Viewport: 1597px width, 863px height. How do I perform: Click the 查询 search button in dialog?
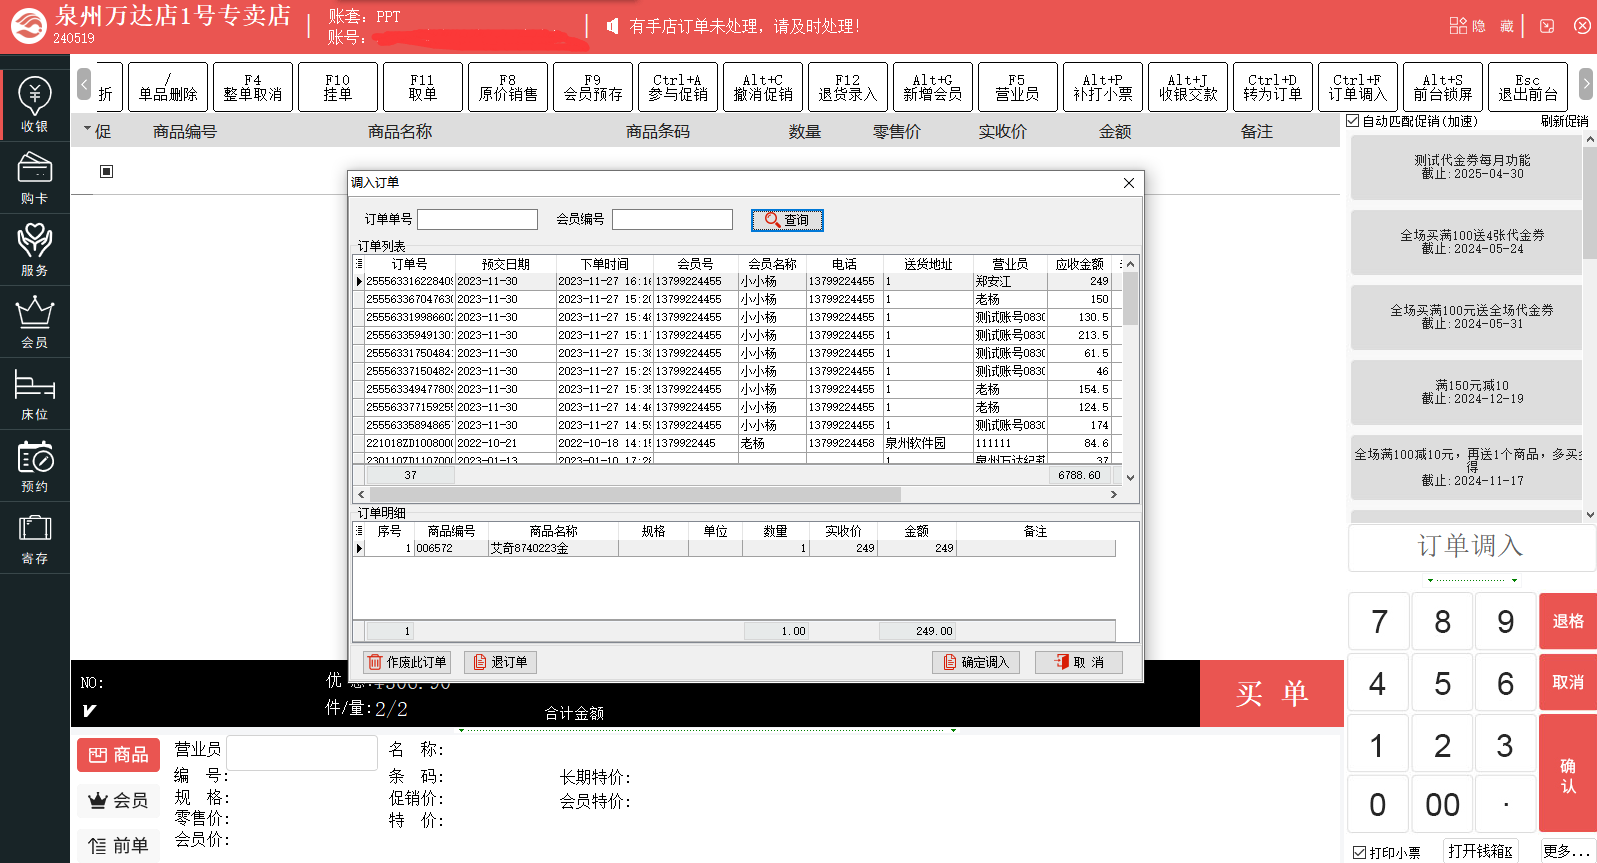pyautogui.click(x=787, y=220)
